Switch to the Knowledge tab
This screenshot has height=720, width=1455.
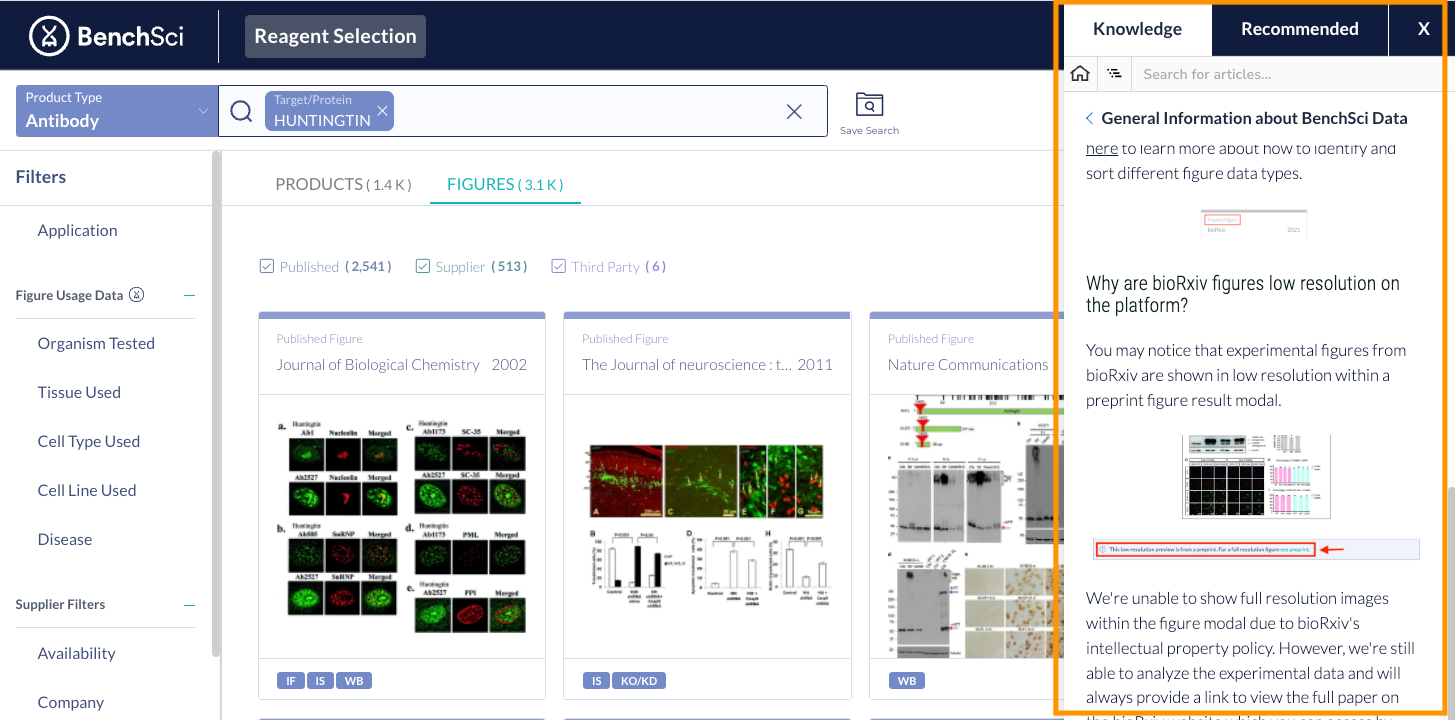click(1137, 30)
